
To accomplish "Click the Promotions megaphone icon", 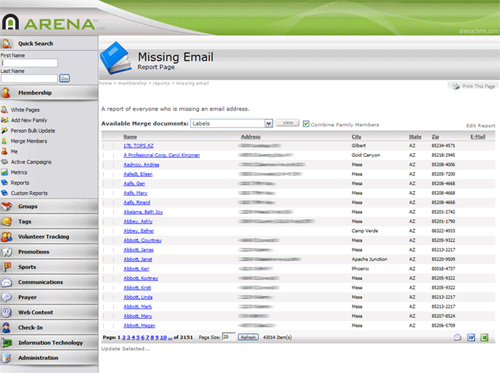I will 6,252.
